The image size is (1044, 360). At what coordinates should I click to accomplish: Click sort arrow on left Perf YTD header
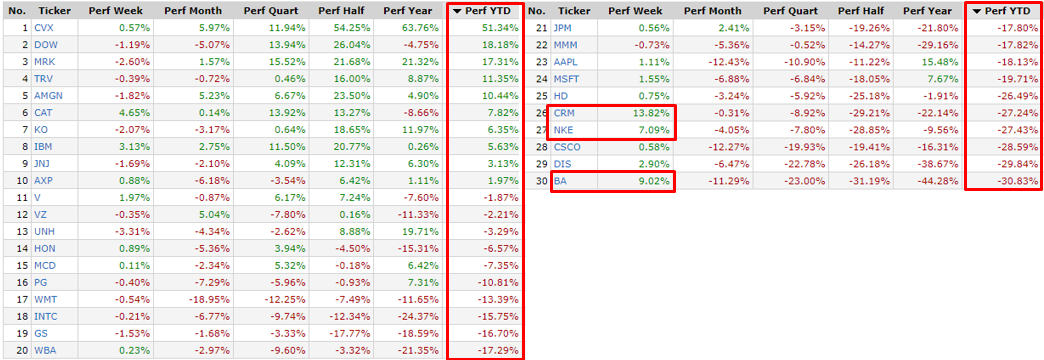pyautogui.click(x=457, y=11)
